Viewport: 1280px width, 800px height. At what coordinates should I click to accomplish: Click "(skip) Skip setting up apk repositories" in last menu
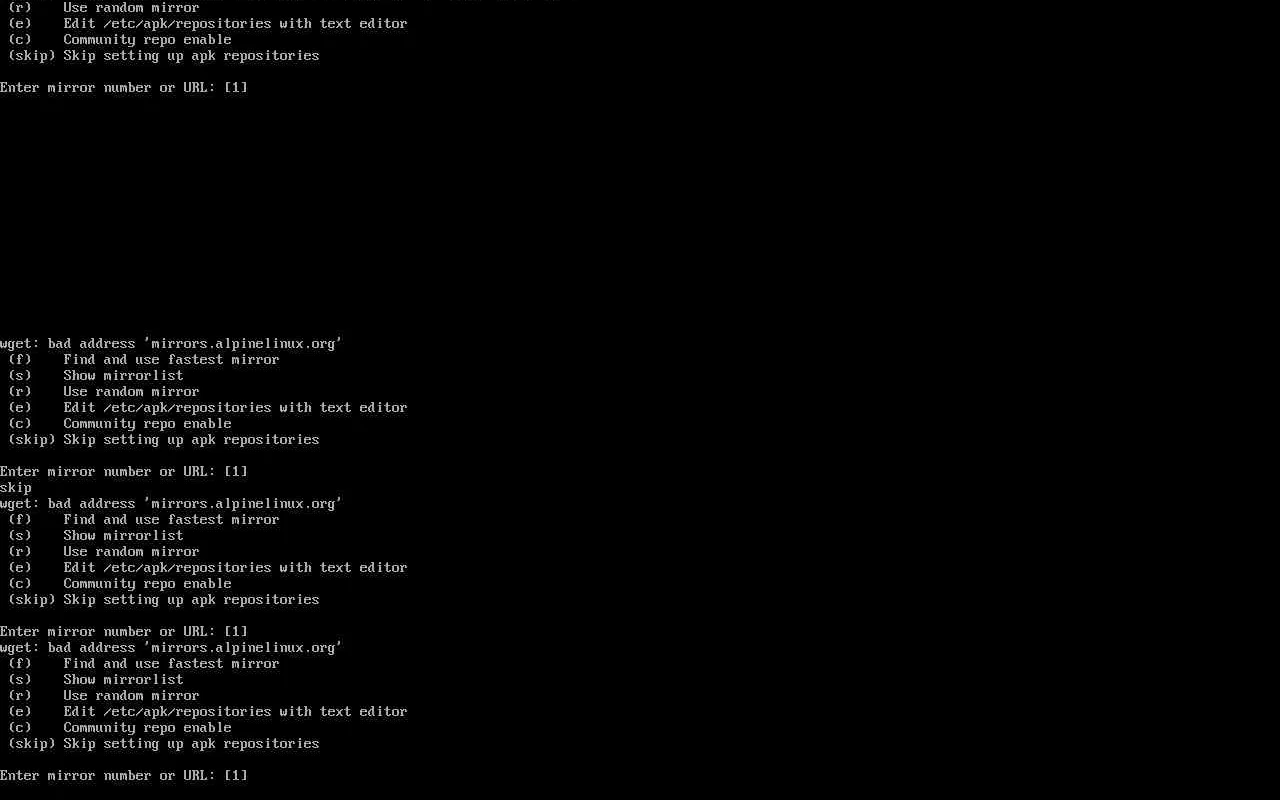164,744
